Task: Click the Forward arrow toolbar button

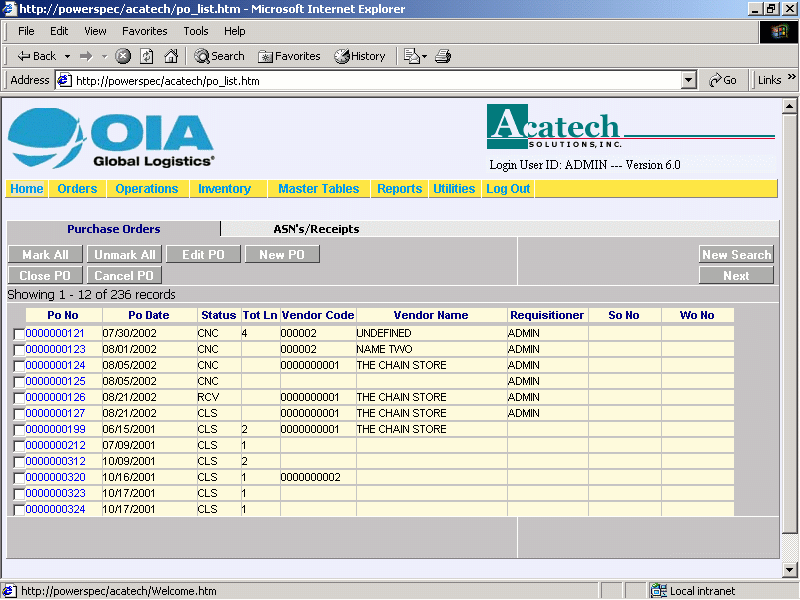Action: (86, 56)
